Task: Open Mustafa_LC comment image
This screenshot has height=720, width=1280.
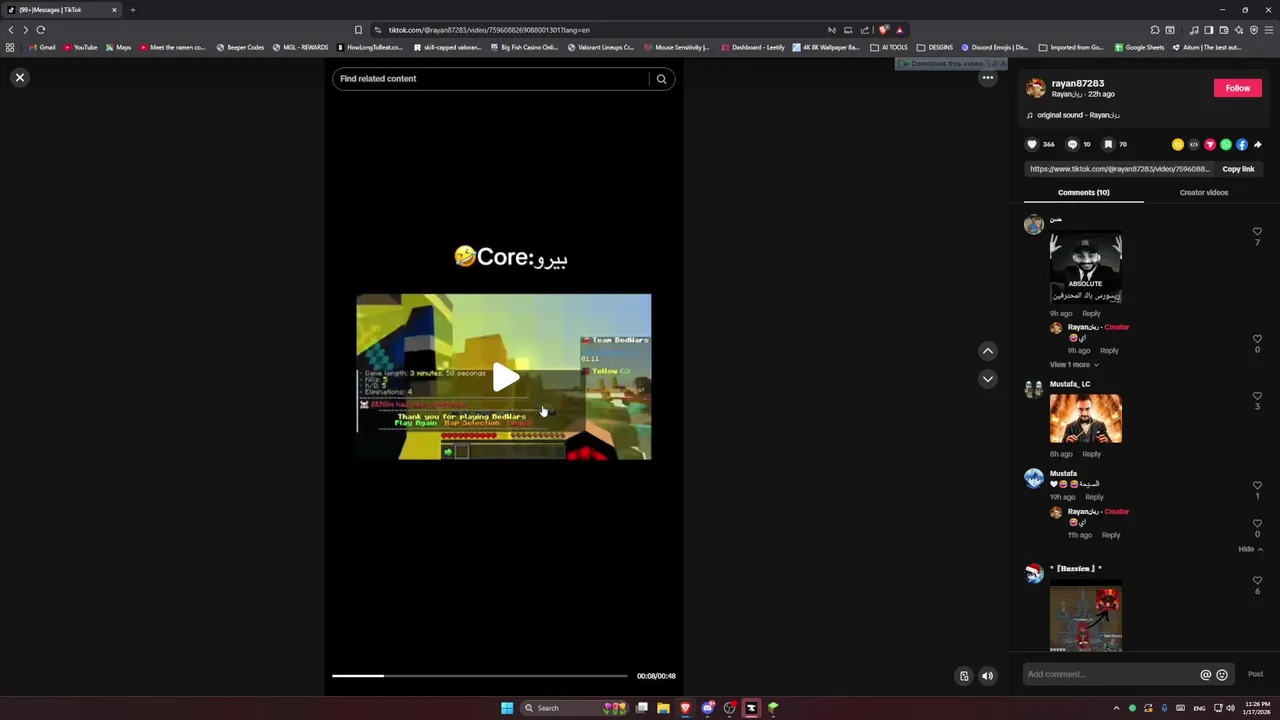Action: (1085, 418)
